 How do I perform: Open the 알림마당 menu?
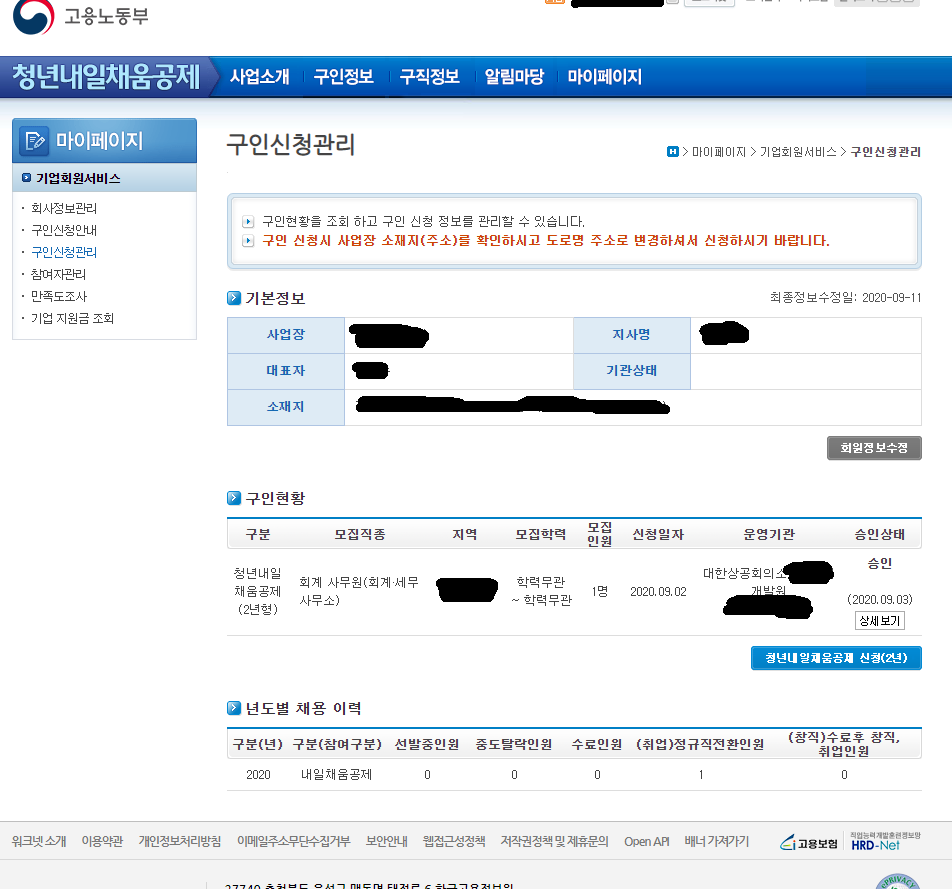[514, 77]
